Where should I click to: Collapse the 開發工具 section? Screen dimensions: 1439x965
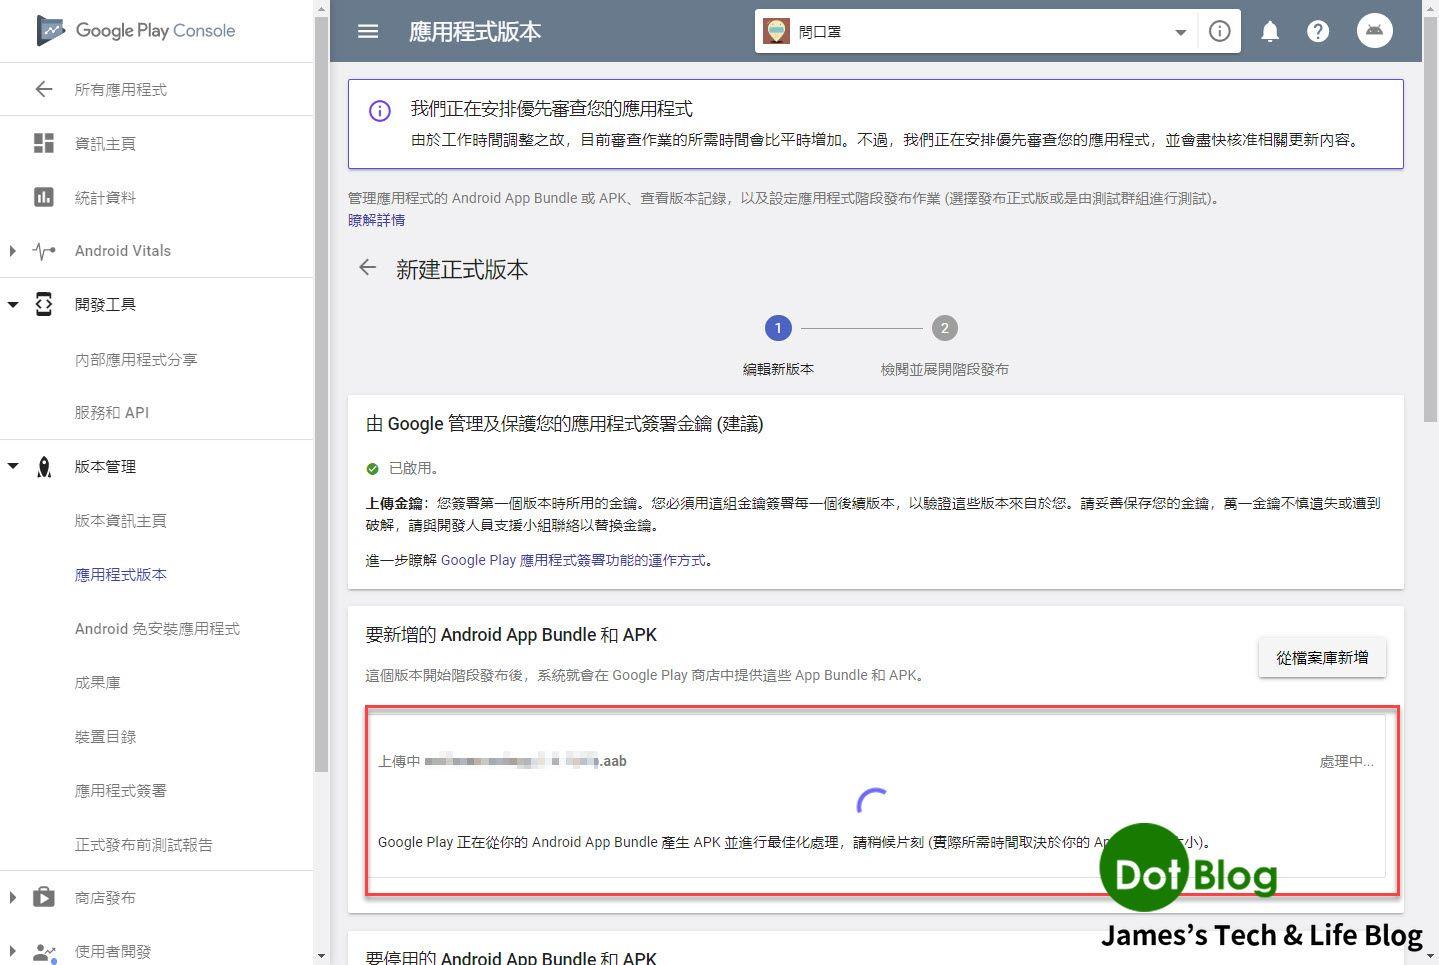tap(12, 304)
